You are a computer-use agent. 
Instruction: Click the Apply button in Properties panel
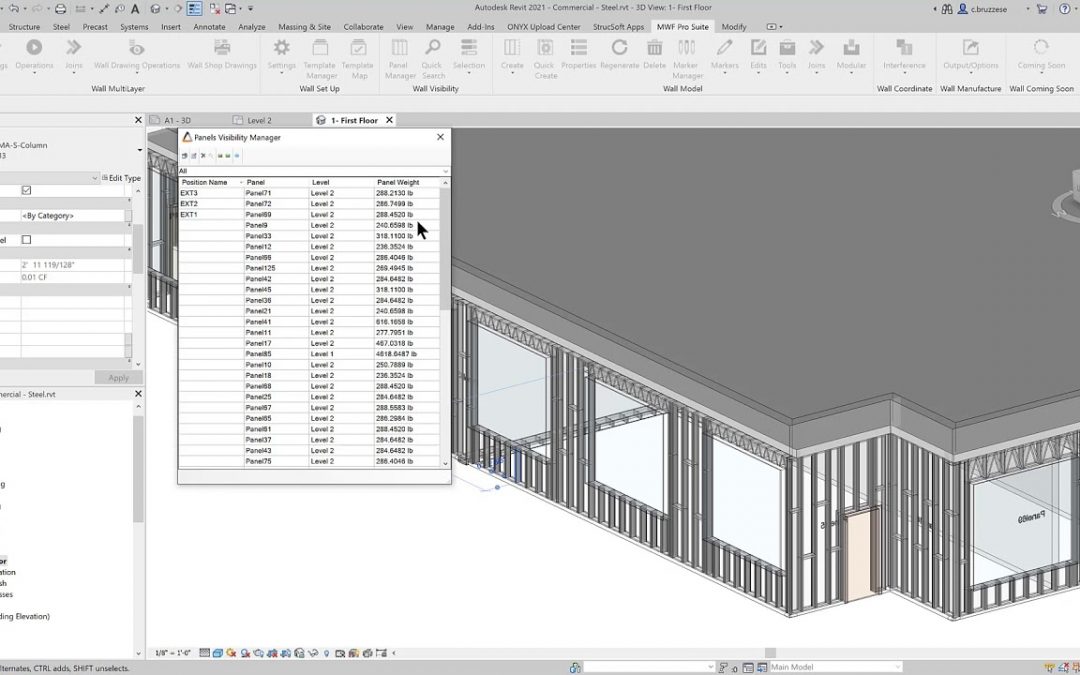tap(118, 377)
